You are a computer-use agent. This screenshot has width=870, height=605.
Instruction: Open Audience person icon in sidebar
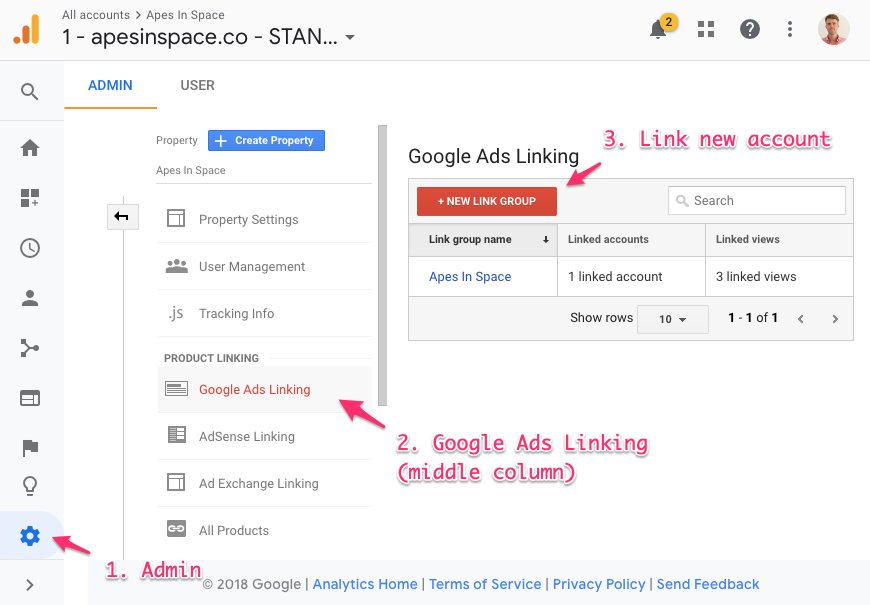point(30,298)
